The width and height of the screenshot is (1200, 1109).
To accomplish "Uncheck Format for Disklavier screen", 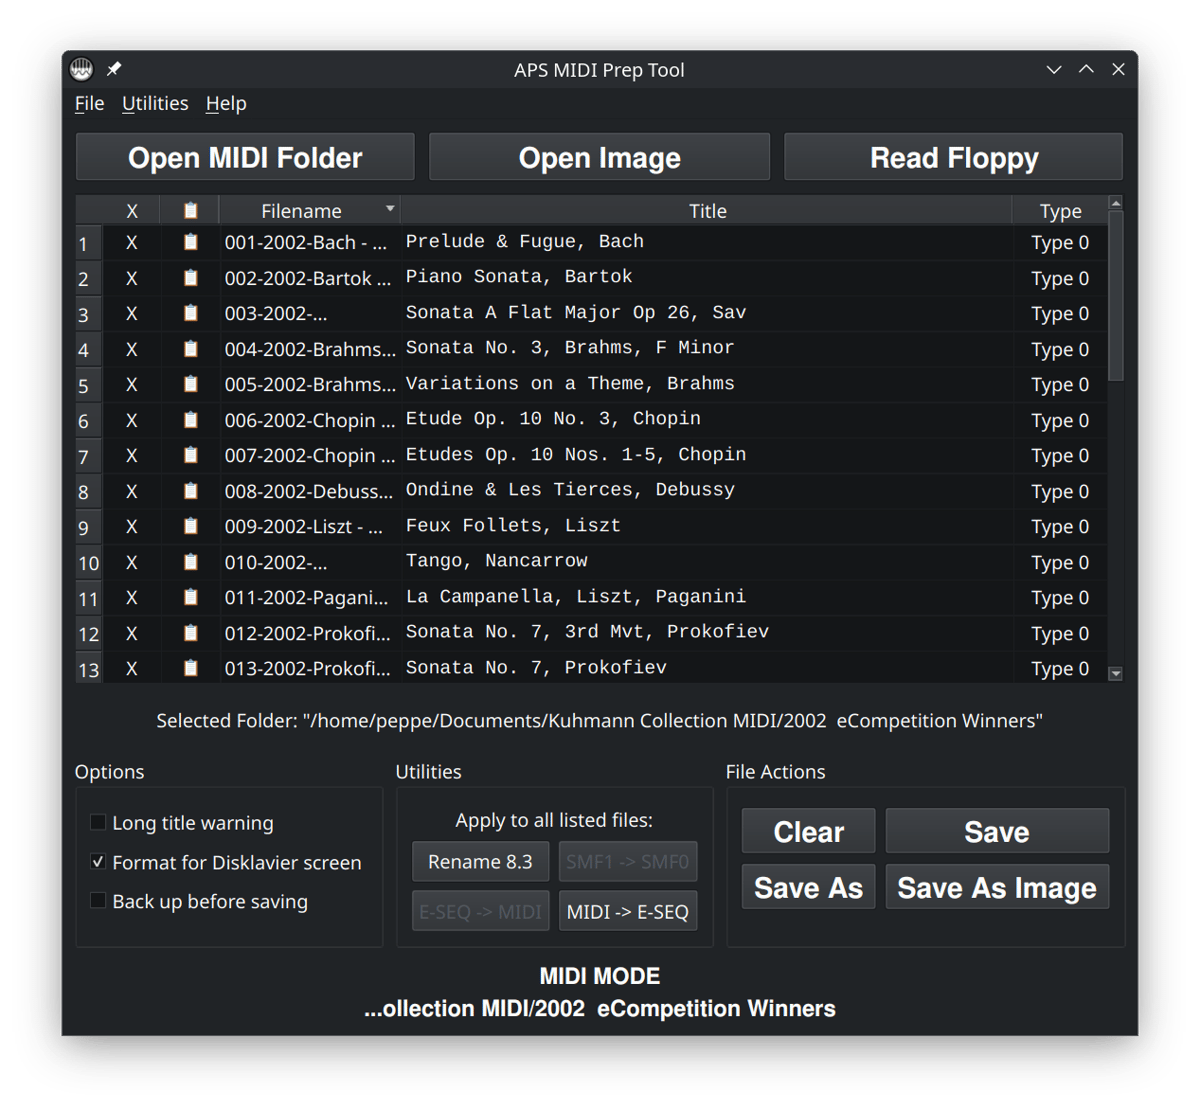I will (98, 861).
